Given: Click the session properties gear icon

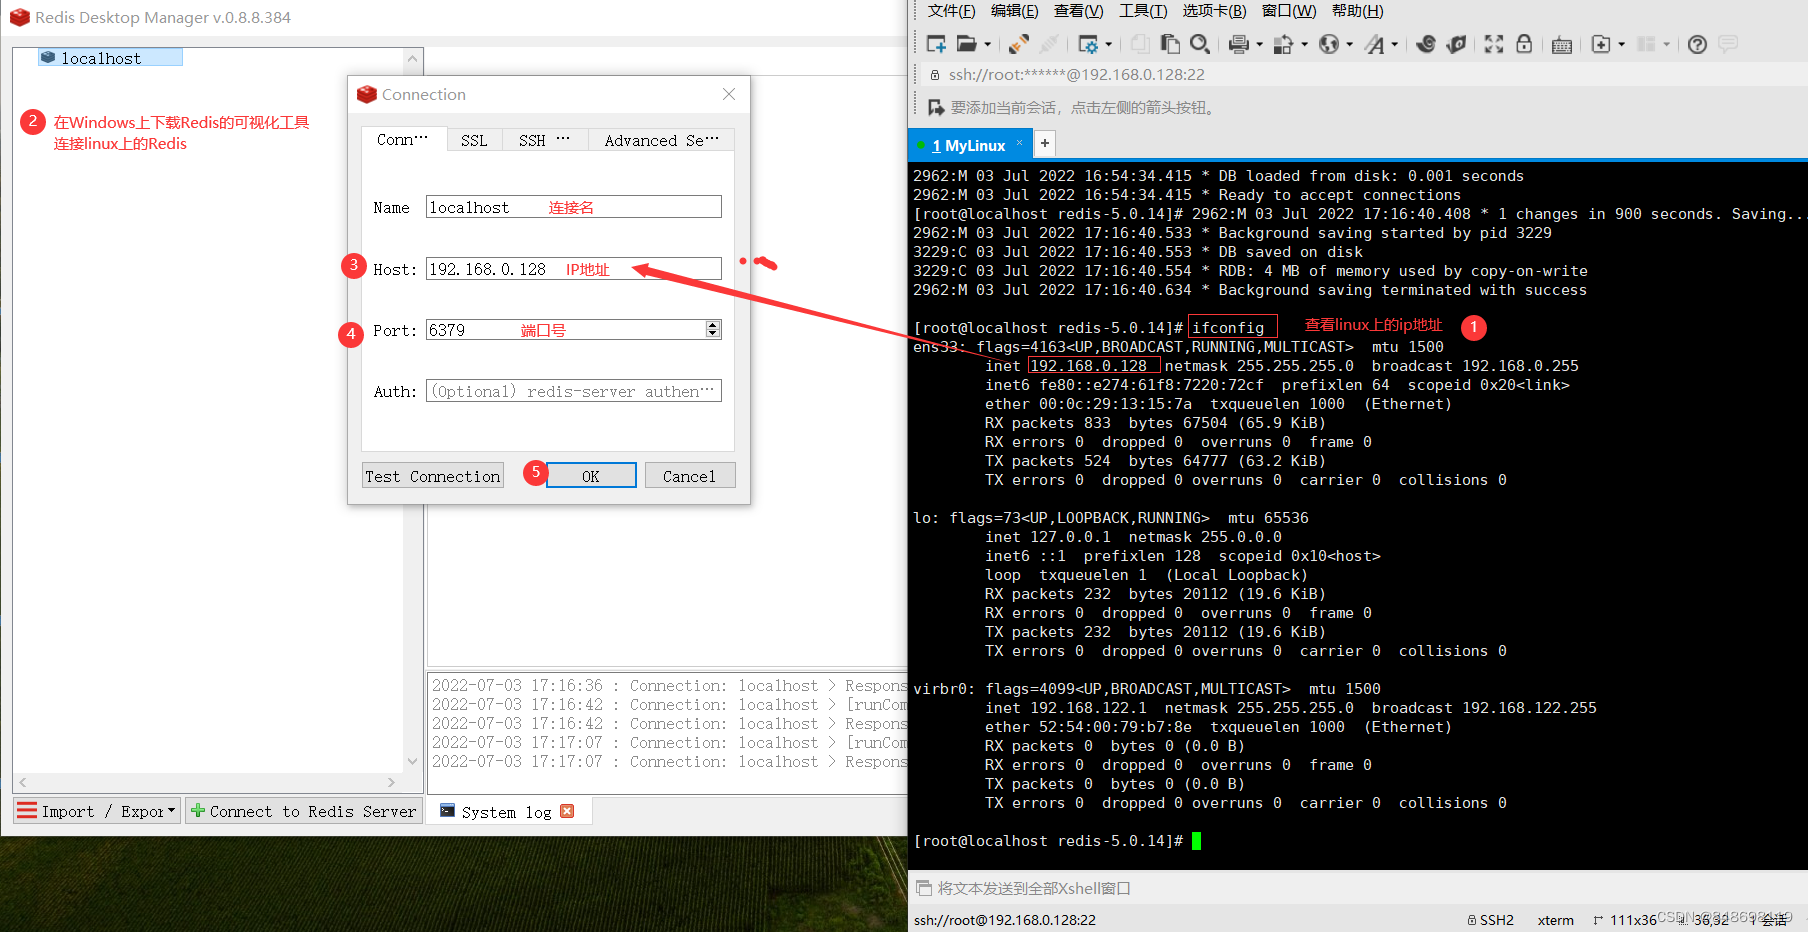Looking at the screenshot, I should pos(1088,44).
